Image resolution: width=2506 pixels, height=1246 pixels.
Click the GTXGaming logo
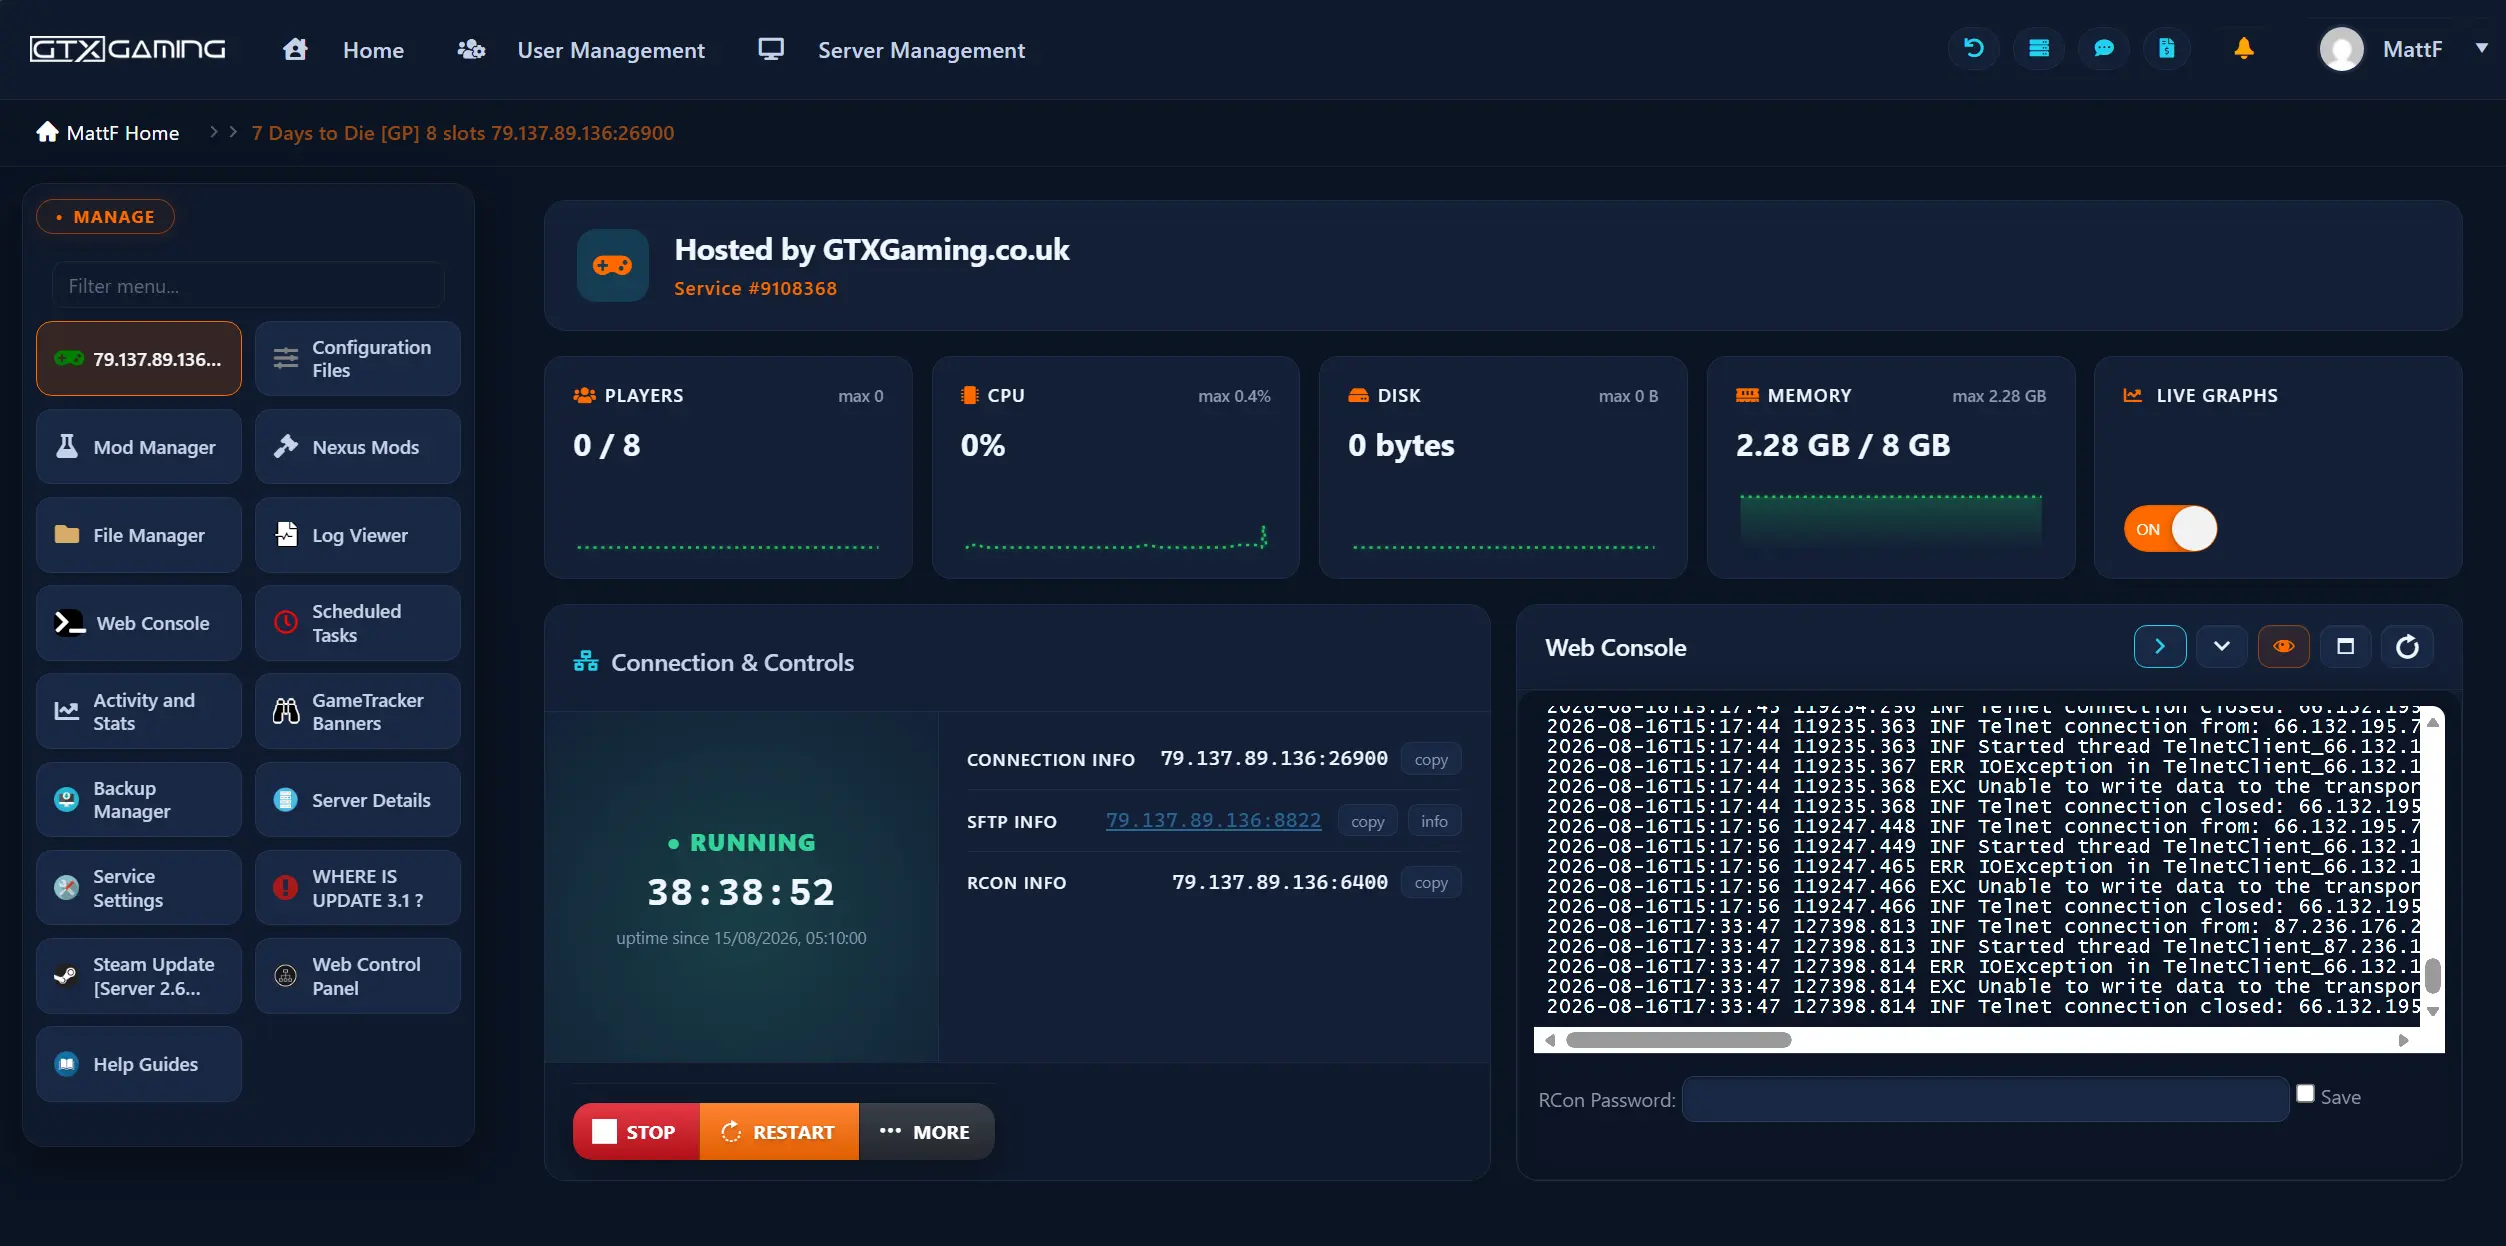tap(127, 49)
